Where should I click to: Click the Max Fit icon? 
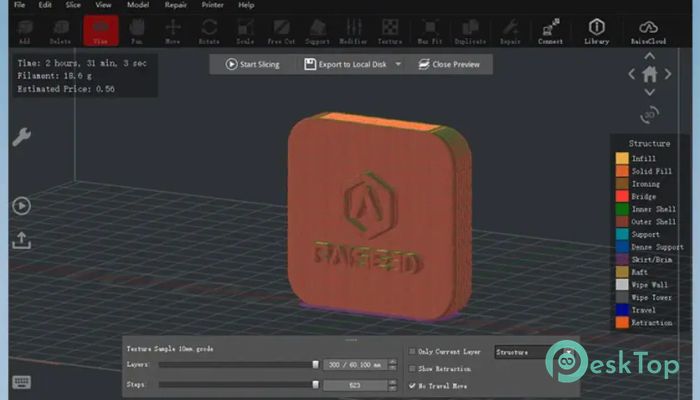click(x=430, y=31)
